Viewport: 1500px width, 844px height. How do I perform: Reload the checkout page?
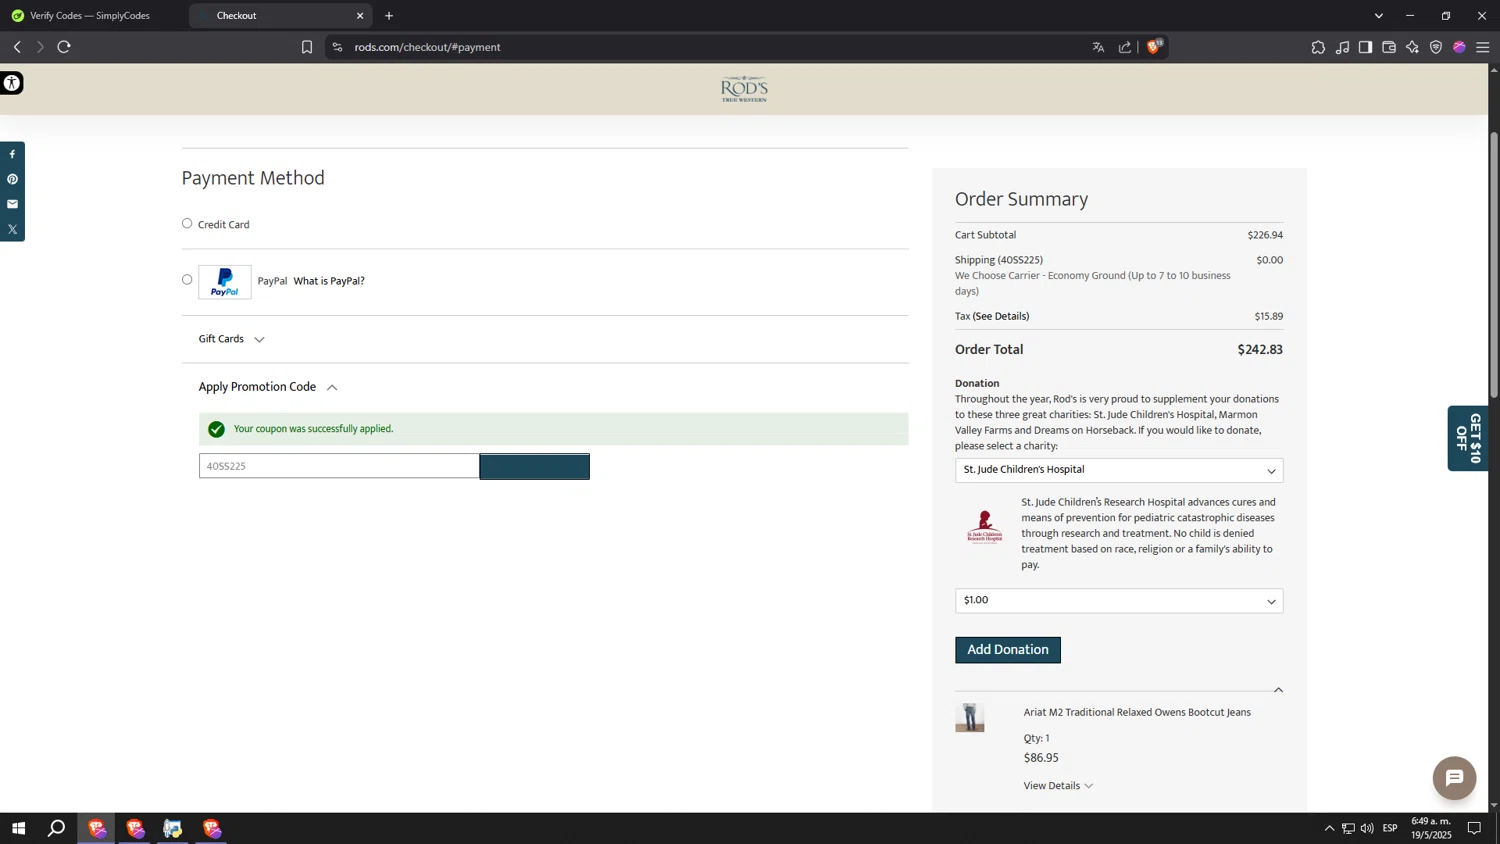point(64,47)
